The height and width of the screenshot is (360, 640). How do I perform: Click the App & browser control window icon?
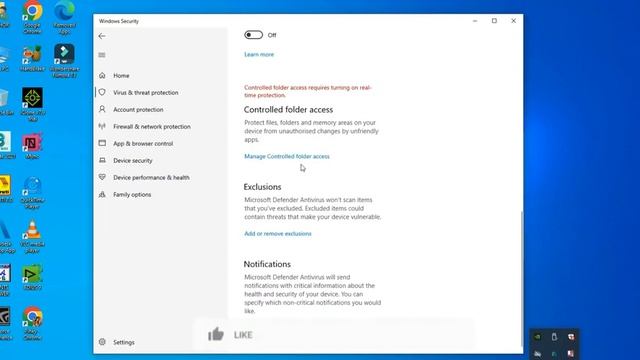[102, 143]
